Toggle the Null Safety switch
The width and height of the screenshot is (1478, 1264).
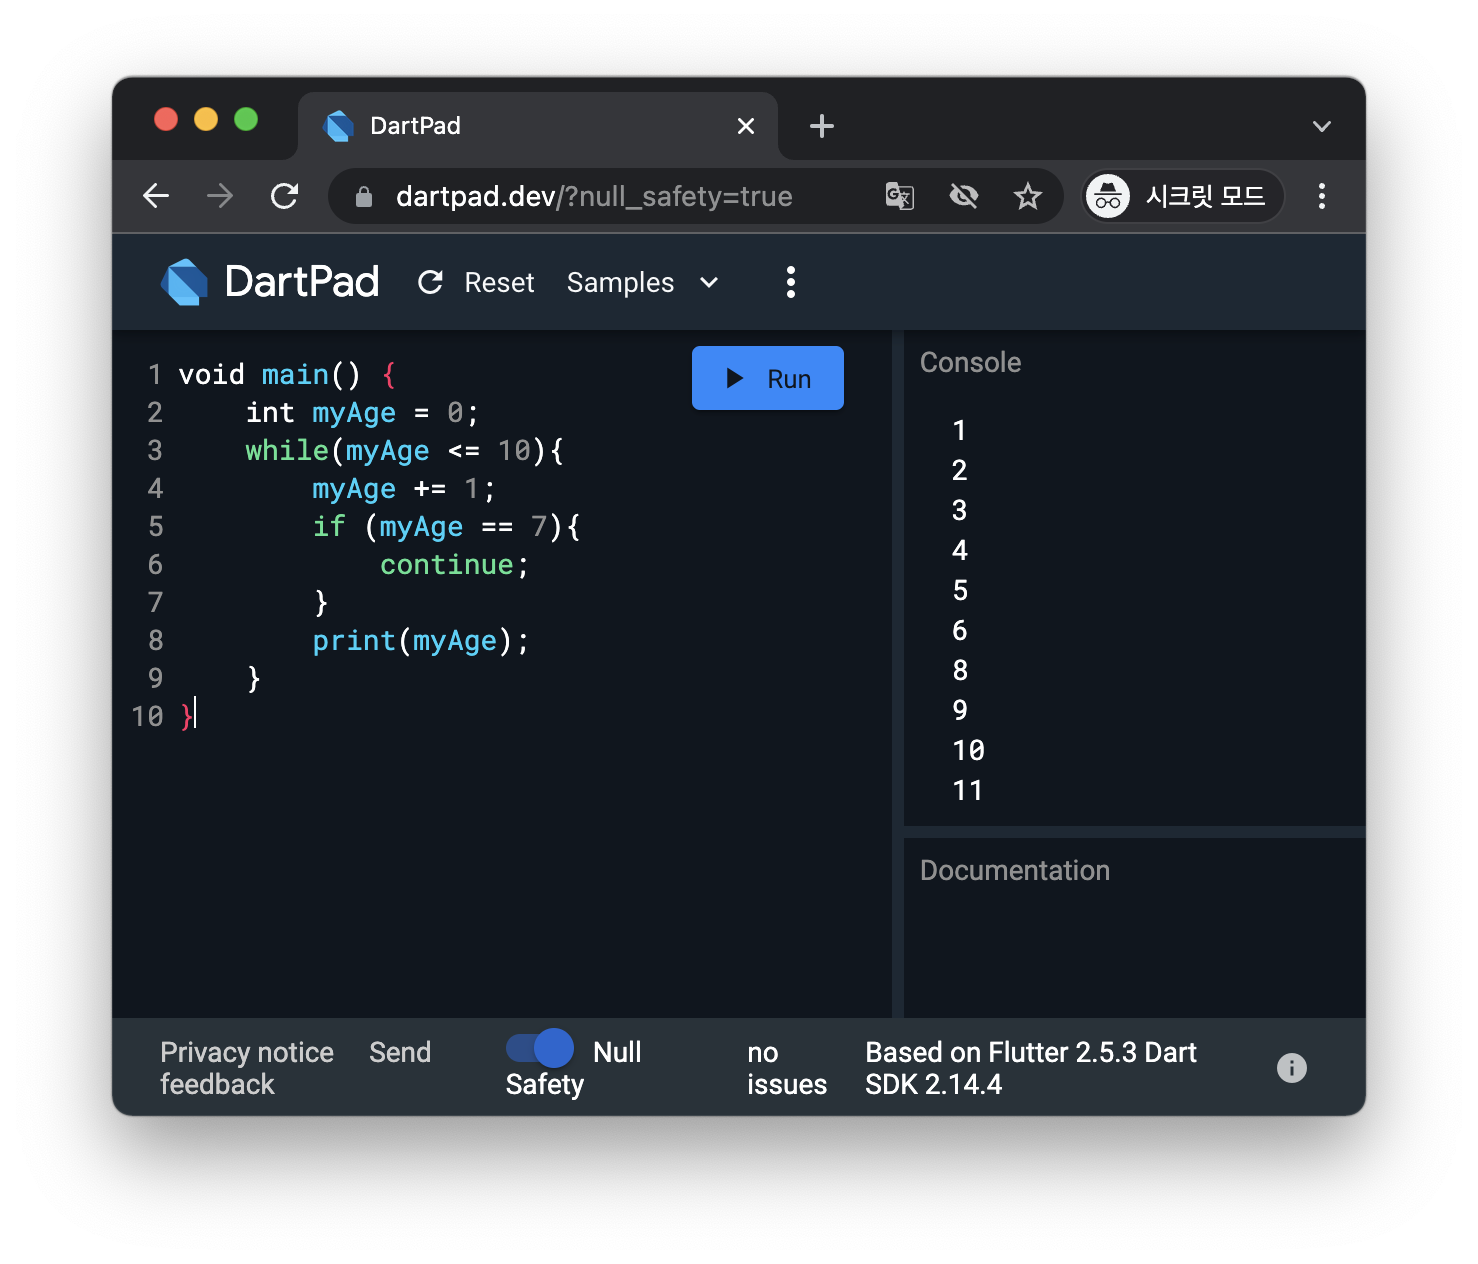point(540,1048)
